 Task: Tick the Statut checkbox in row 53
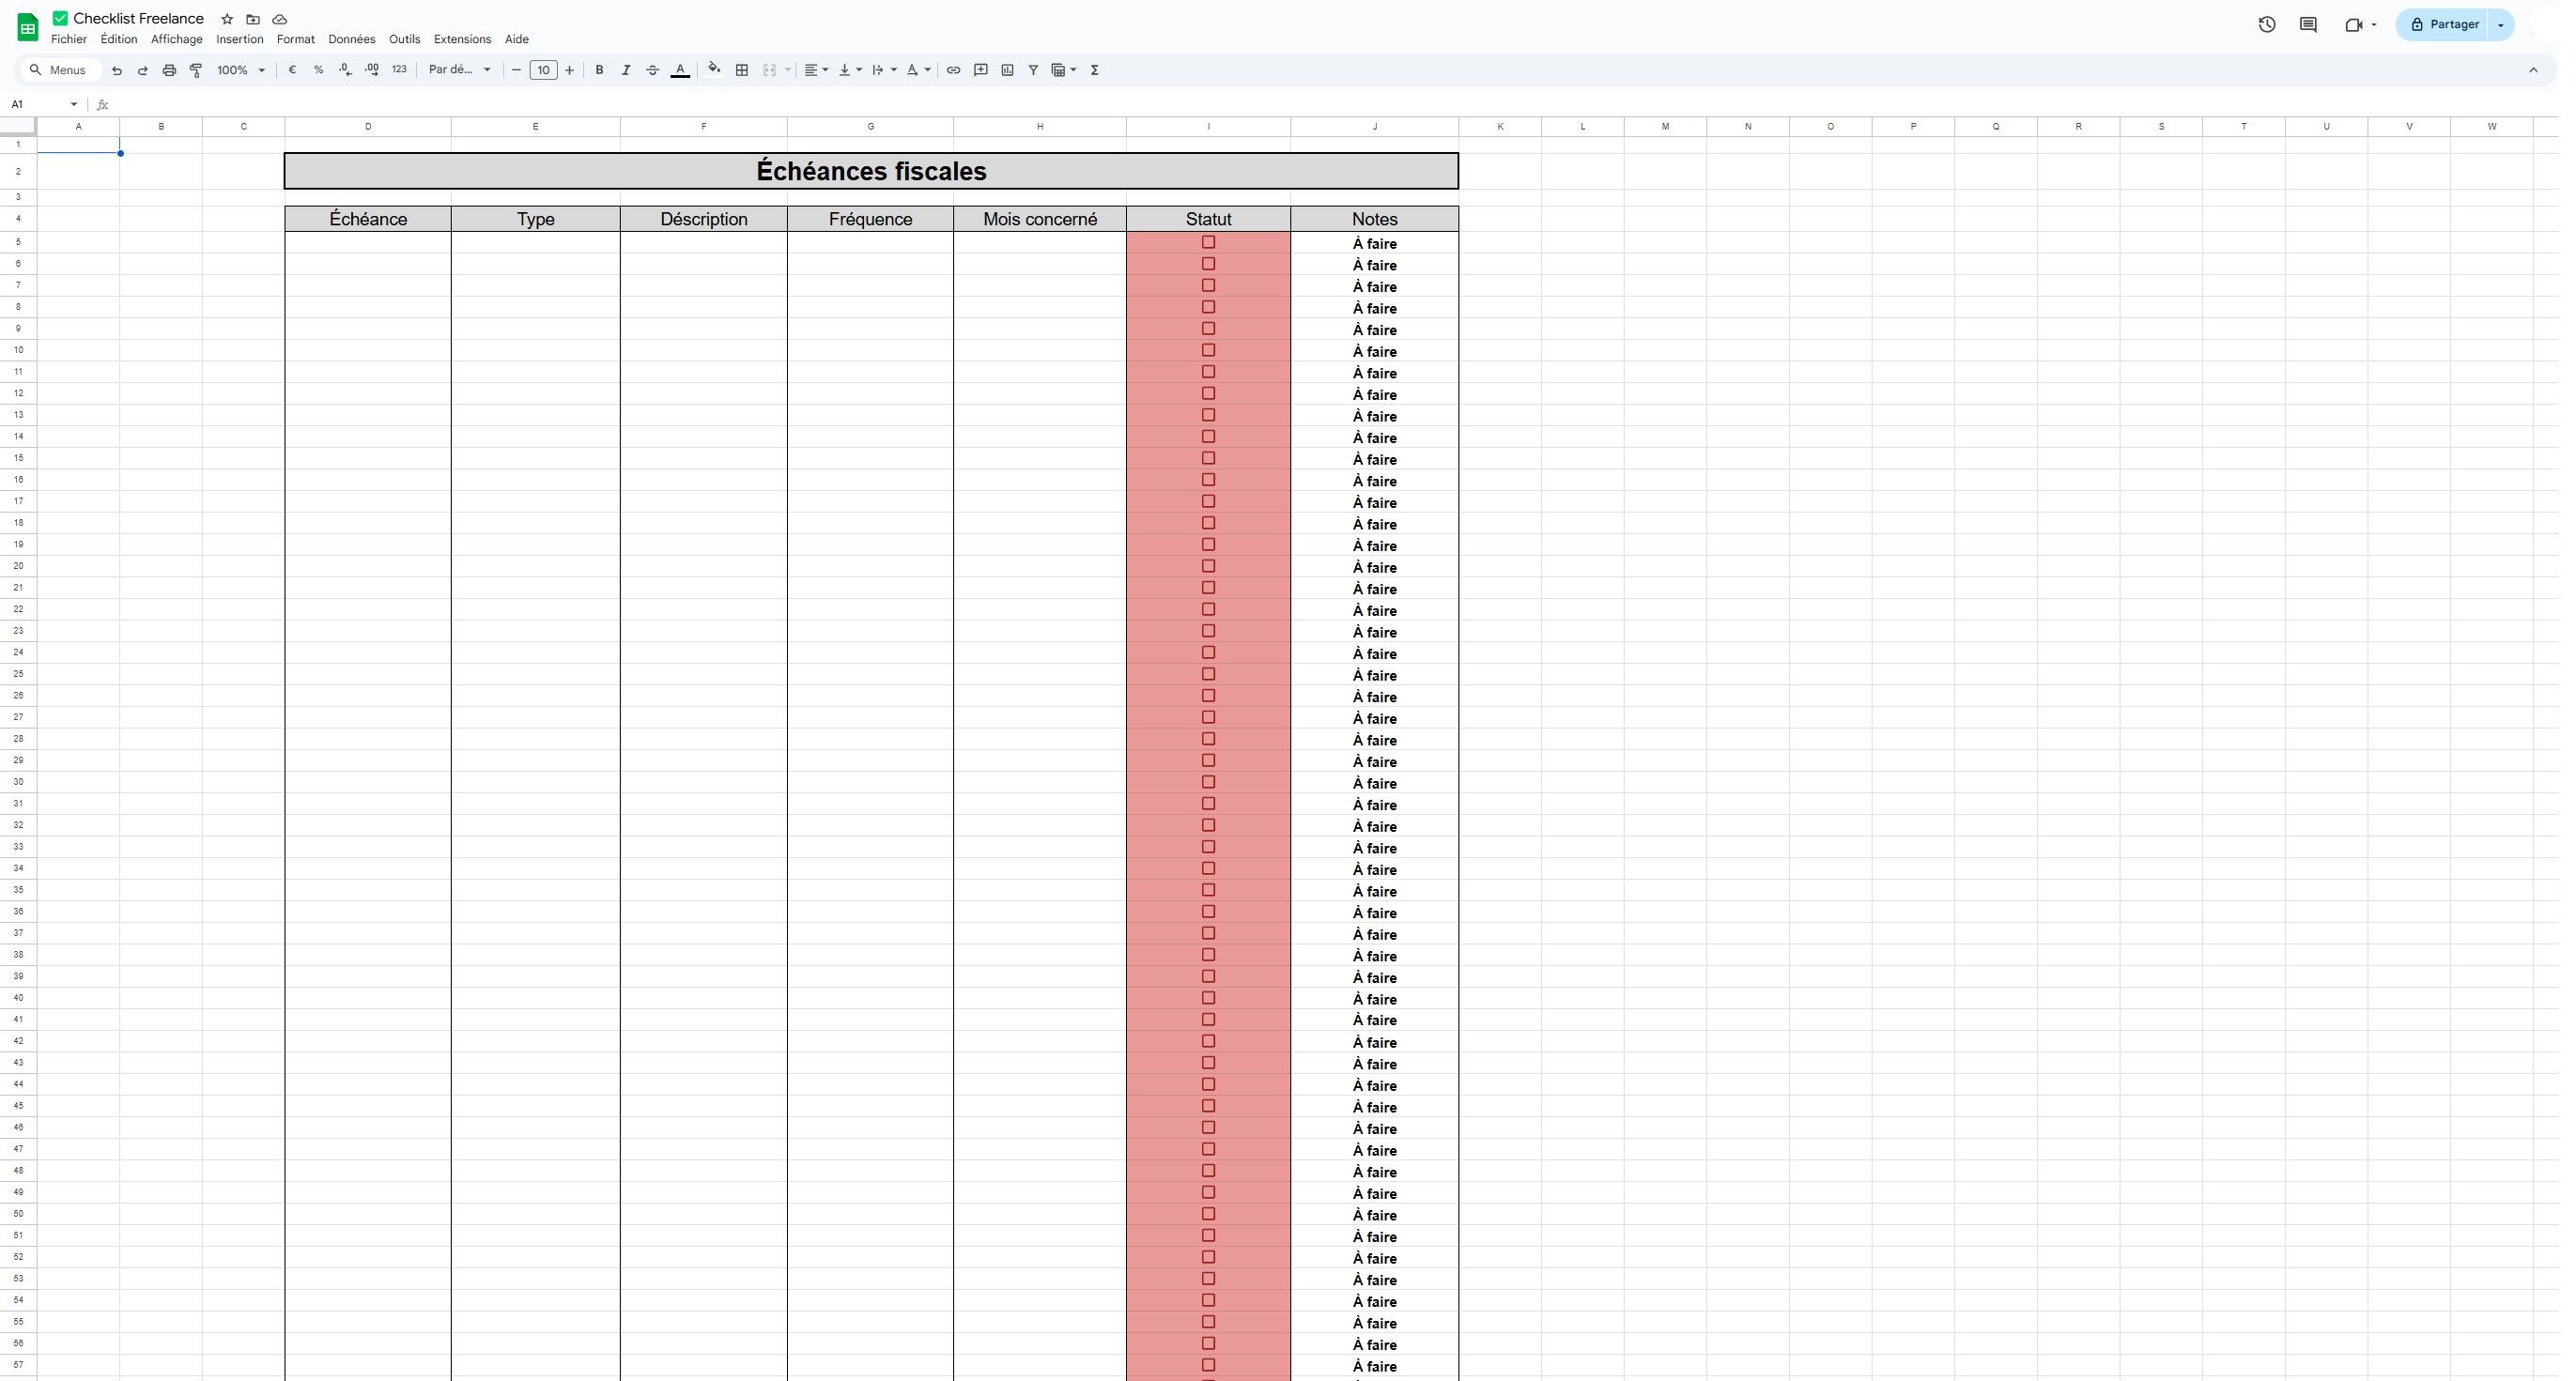[1208, 1278]
